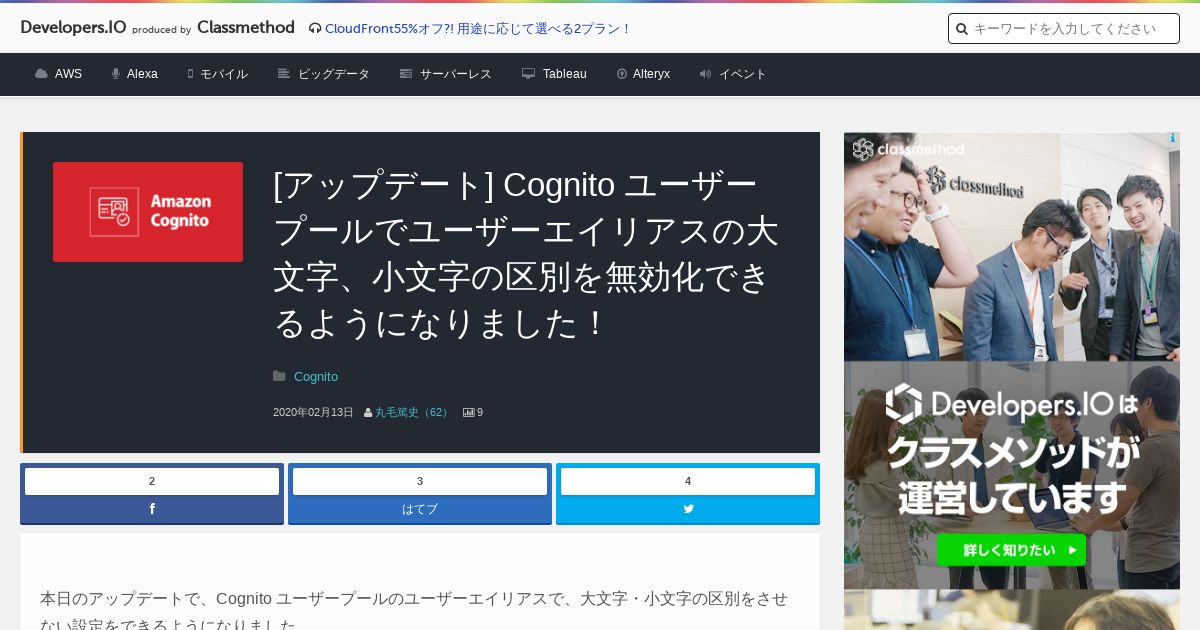Select the view count chart icon
Viewport: 1200px width, 630px height.
click(468, 412)
